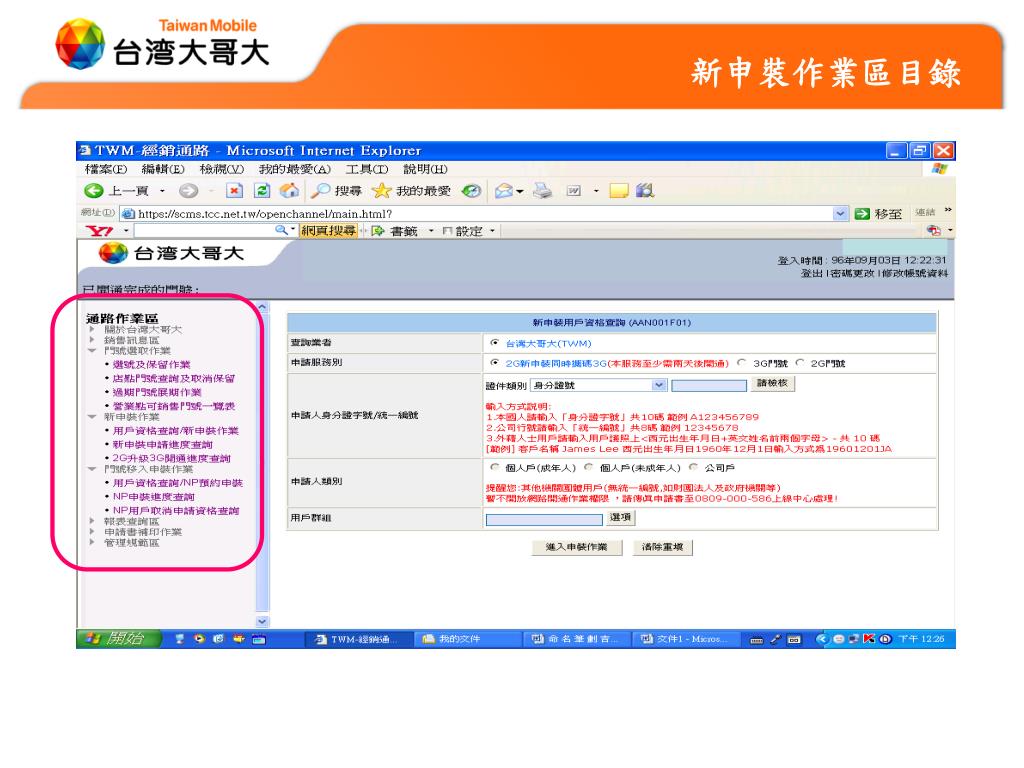Expand 關於台灣大哥大 tree node
The image size is (1024, 768).
92,330
